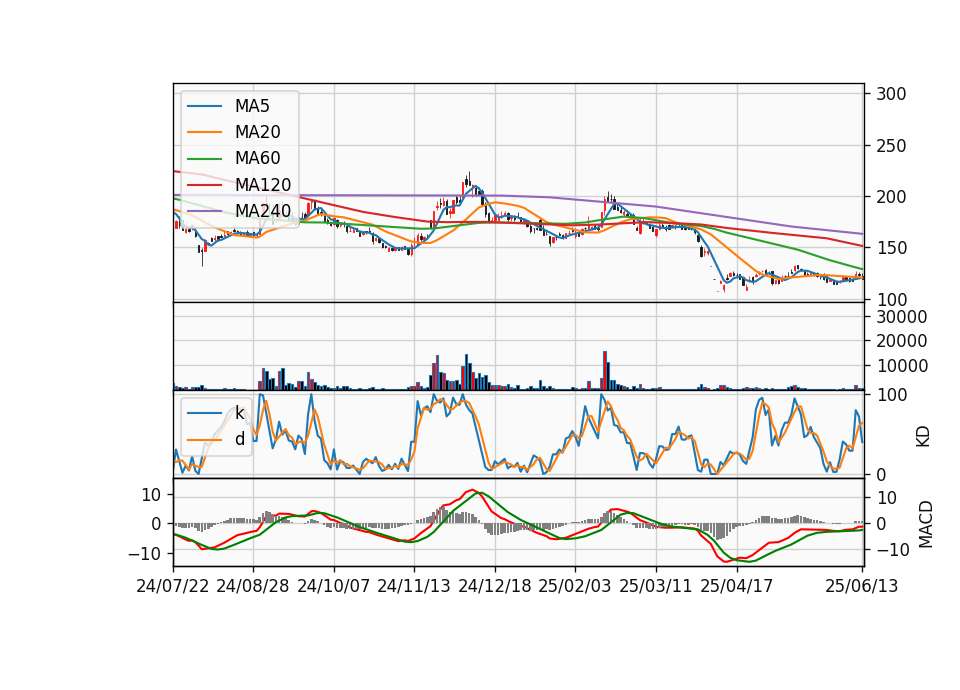Click the MA120 legend label

[263, 185]
